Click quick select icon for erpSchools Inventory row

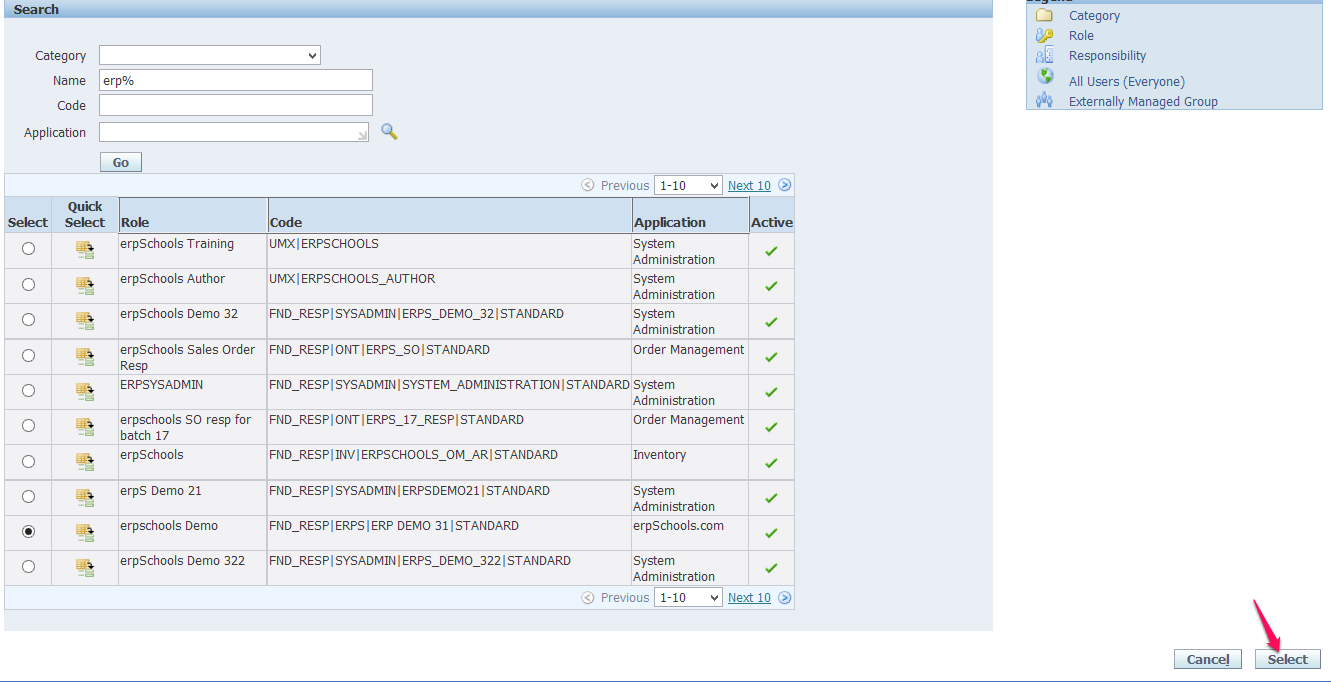tap(85, 463)
